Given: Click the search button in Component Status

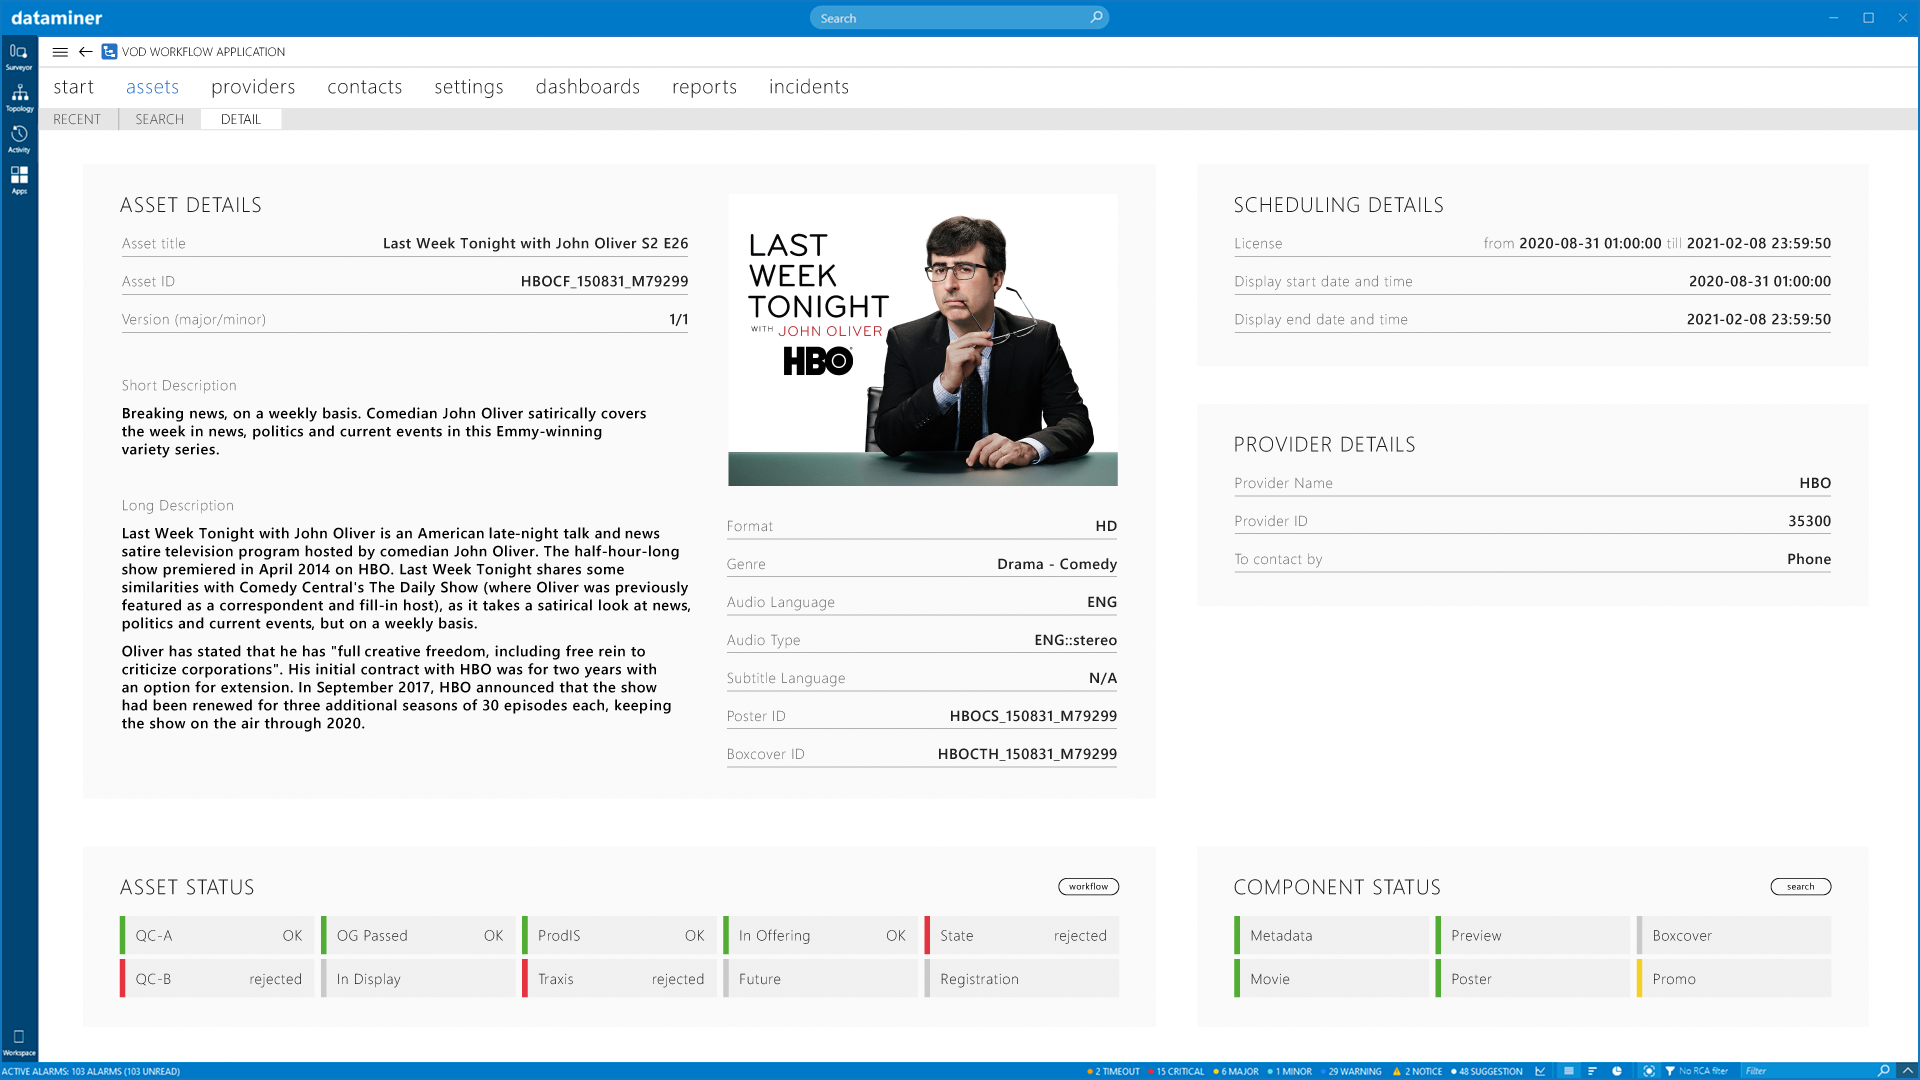Looking at the screenshot, I should coord(1800,887).
